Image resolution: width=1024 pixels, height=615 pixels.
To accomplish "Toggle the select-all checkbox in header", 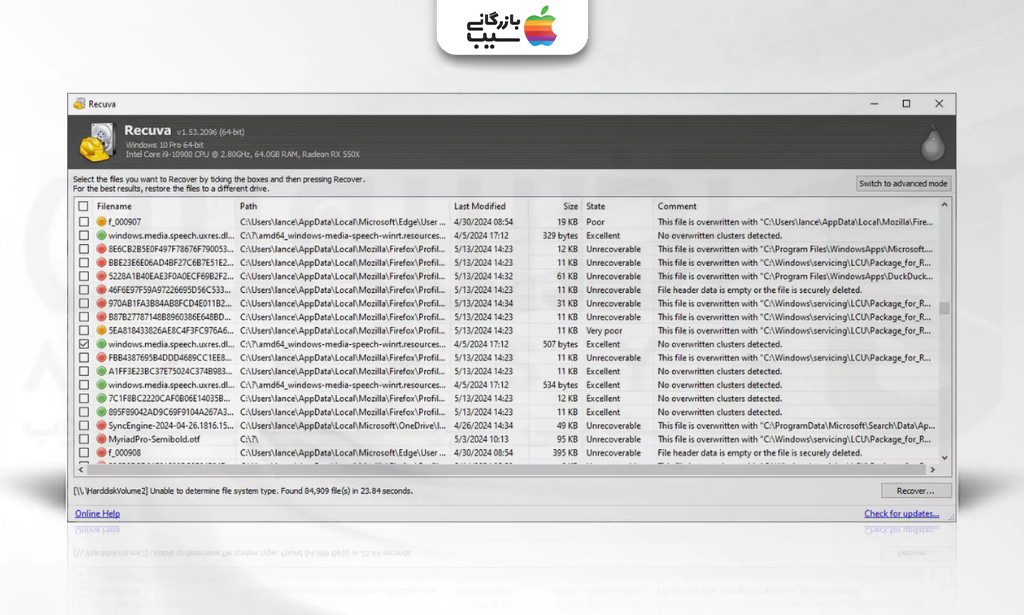I will (84, 206).
